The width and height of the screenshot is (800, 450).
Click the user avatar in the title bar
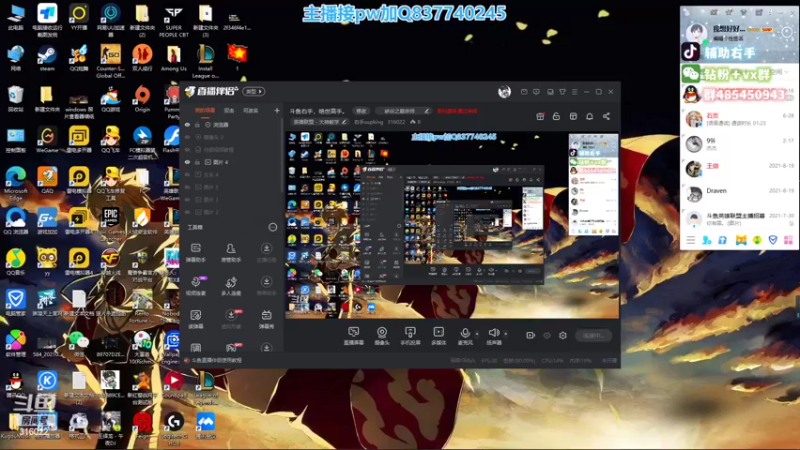tap(504, 92)
